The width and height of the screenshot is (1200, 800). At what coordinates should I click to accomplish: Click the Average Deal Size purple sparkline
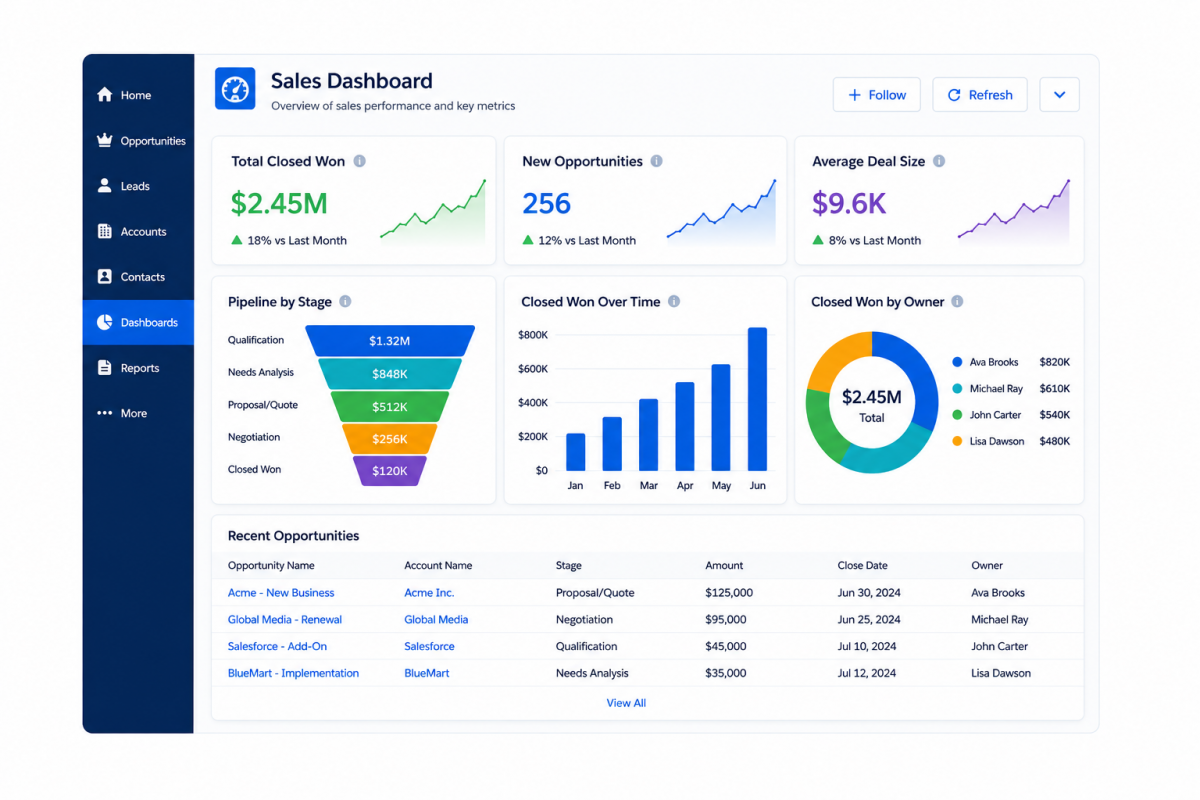(x=1014, y=212)
